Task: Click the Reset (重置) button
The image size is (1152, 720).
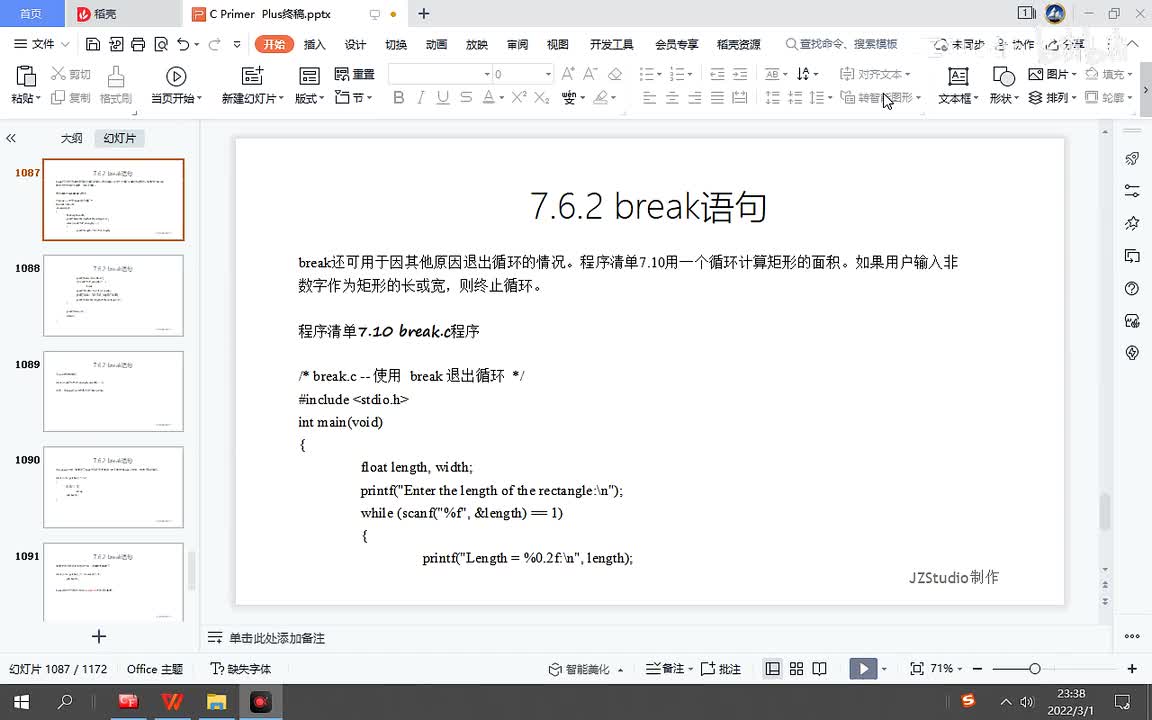Action: click(354, 73)
